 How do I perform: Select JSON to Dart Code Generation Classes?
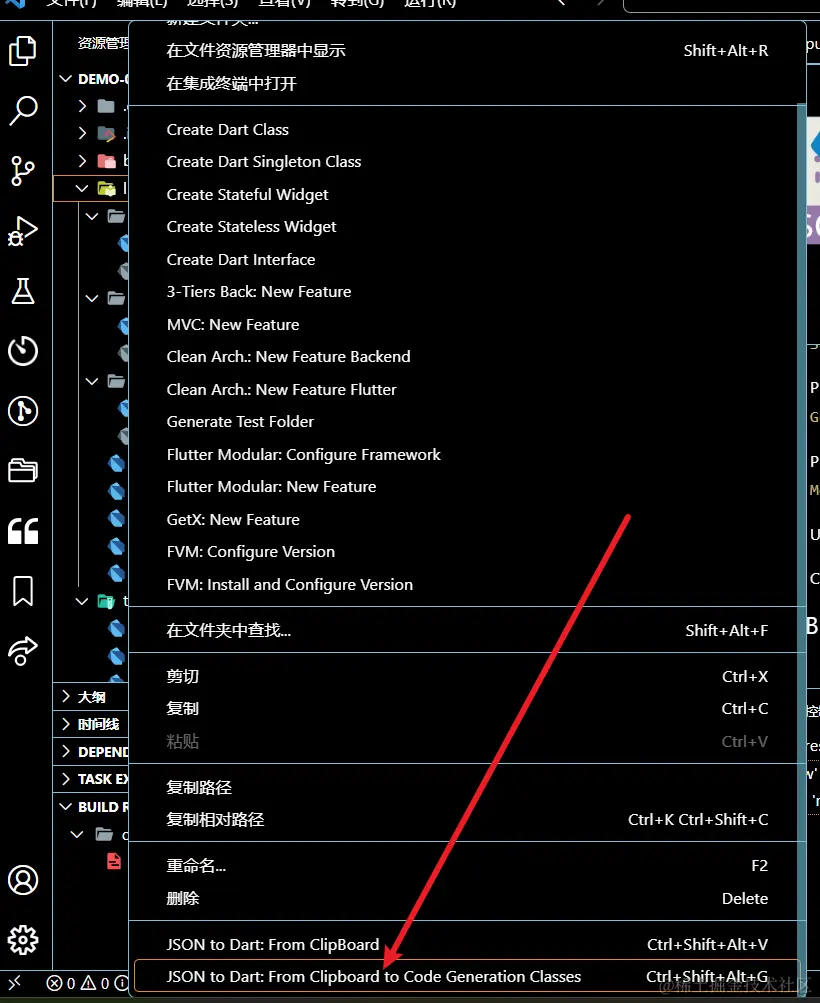(467, 976)
